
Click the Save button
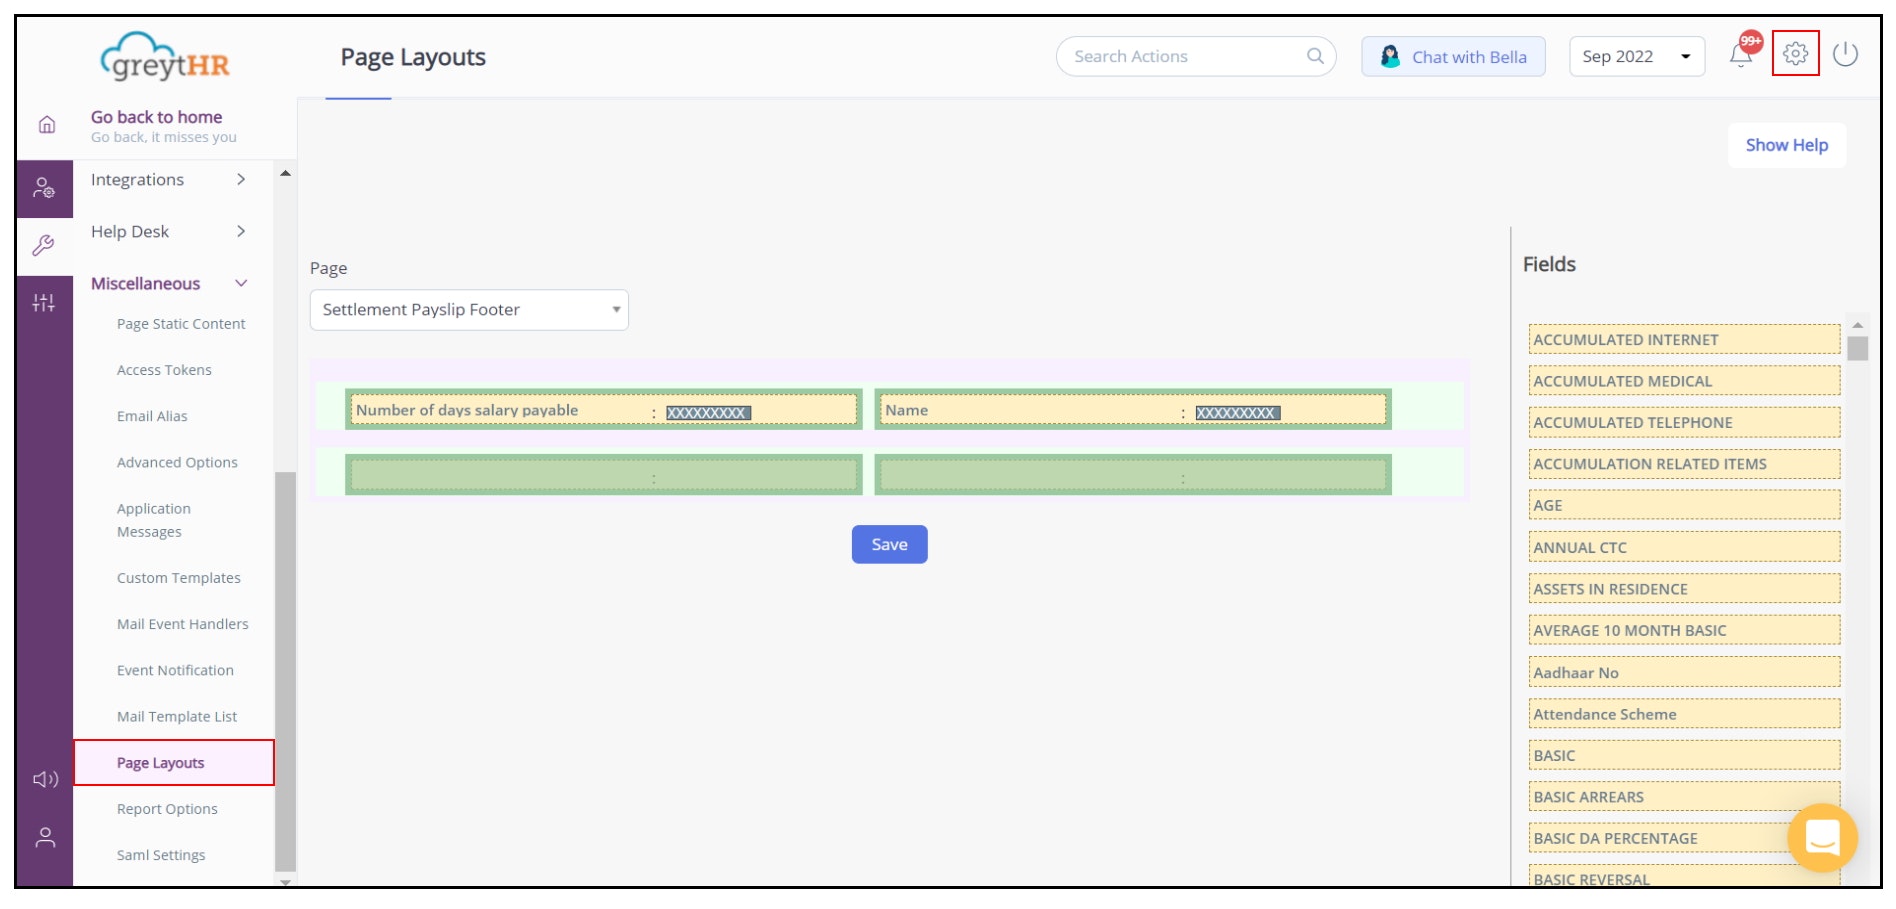click(x=889, y=544)
